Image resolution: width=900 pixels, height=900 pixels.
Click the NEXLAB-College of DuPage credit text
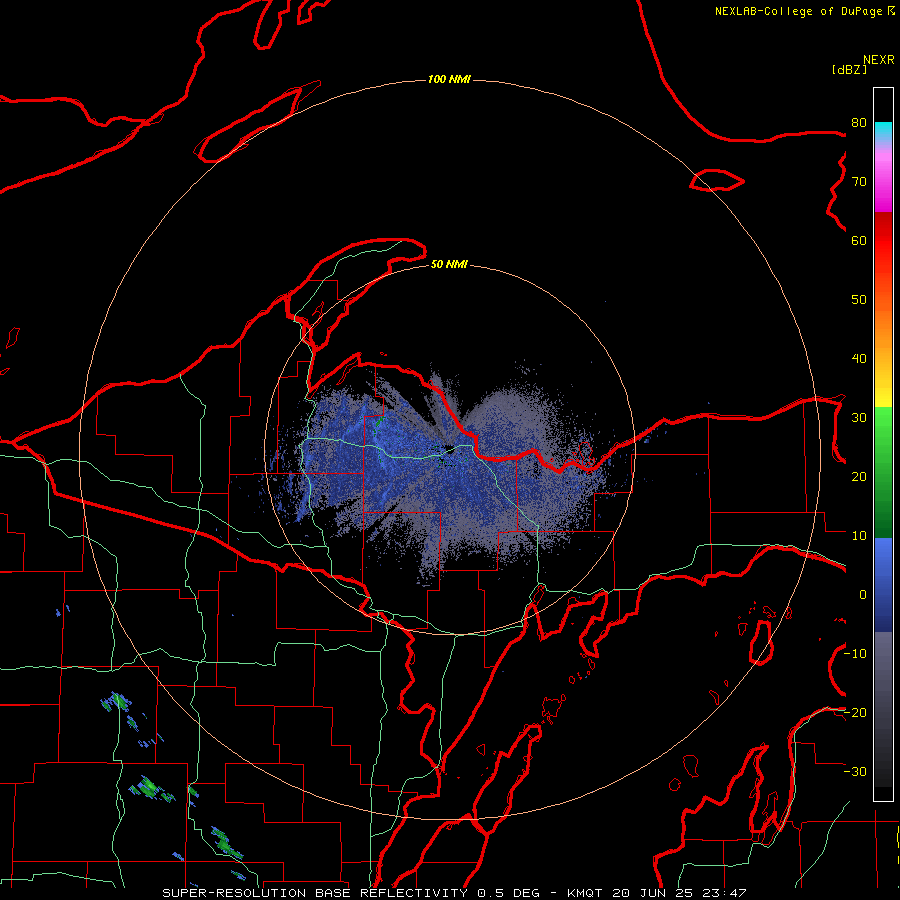tap(804, 11)
